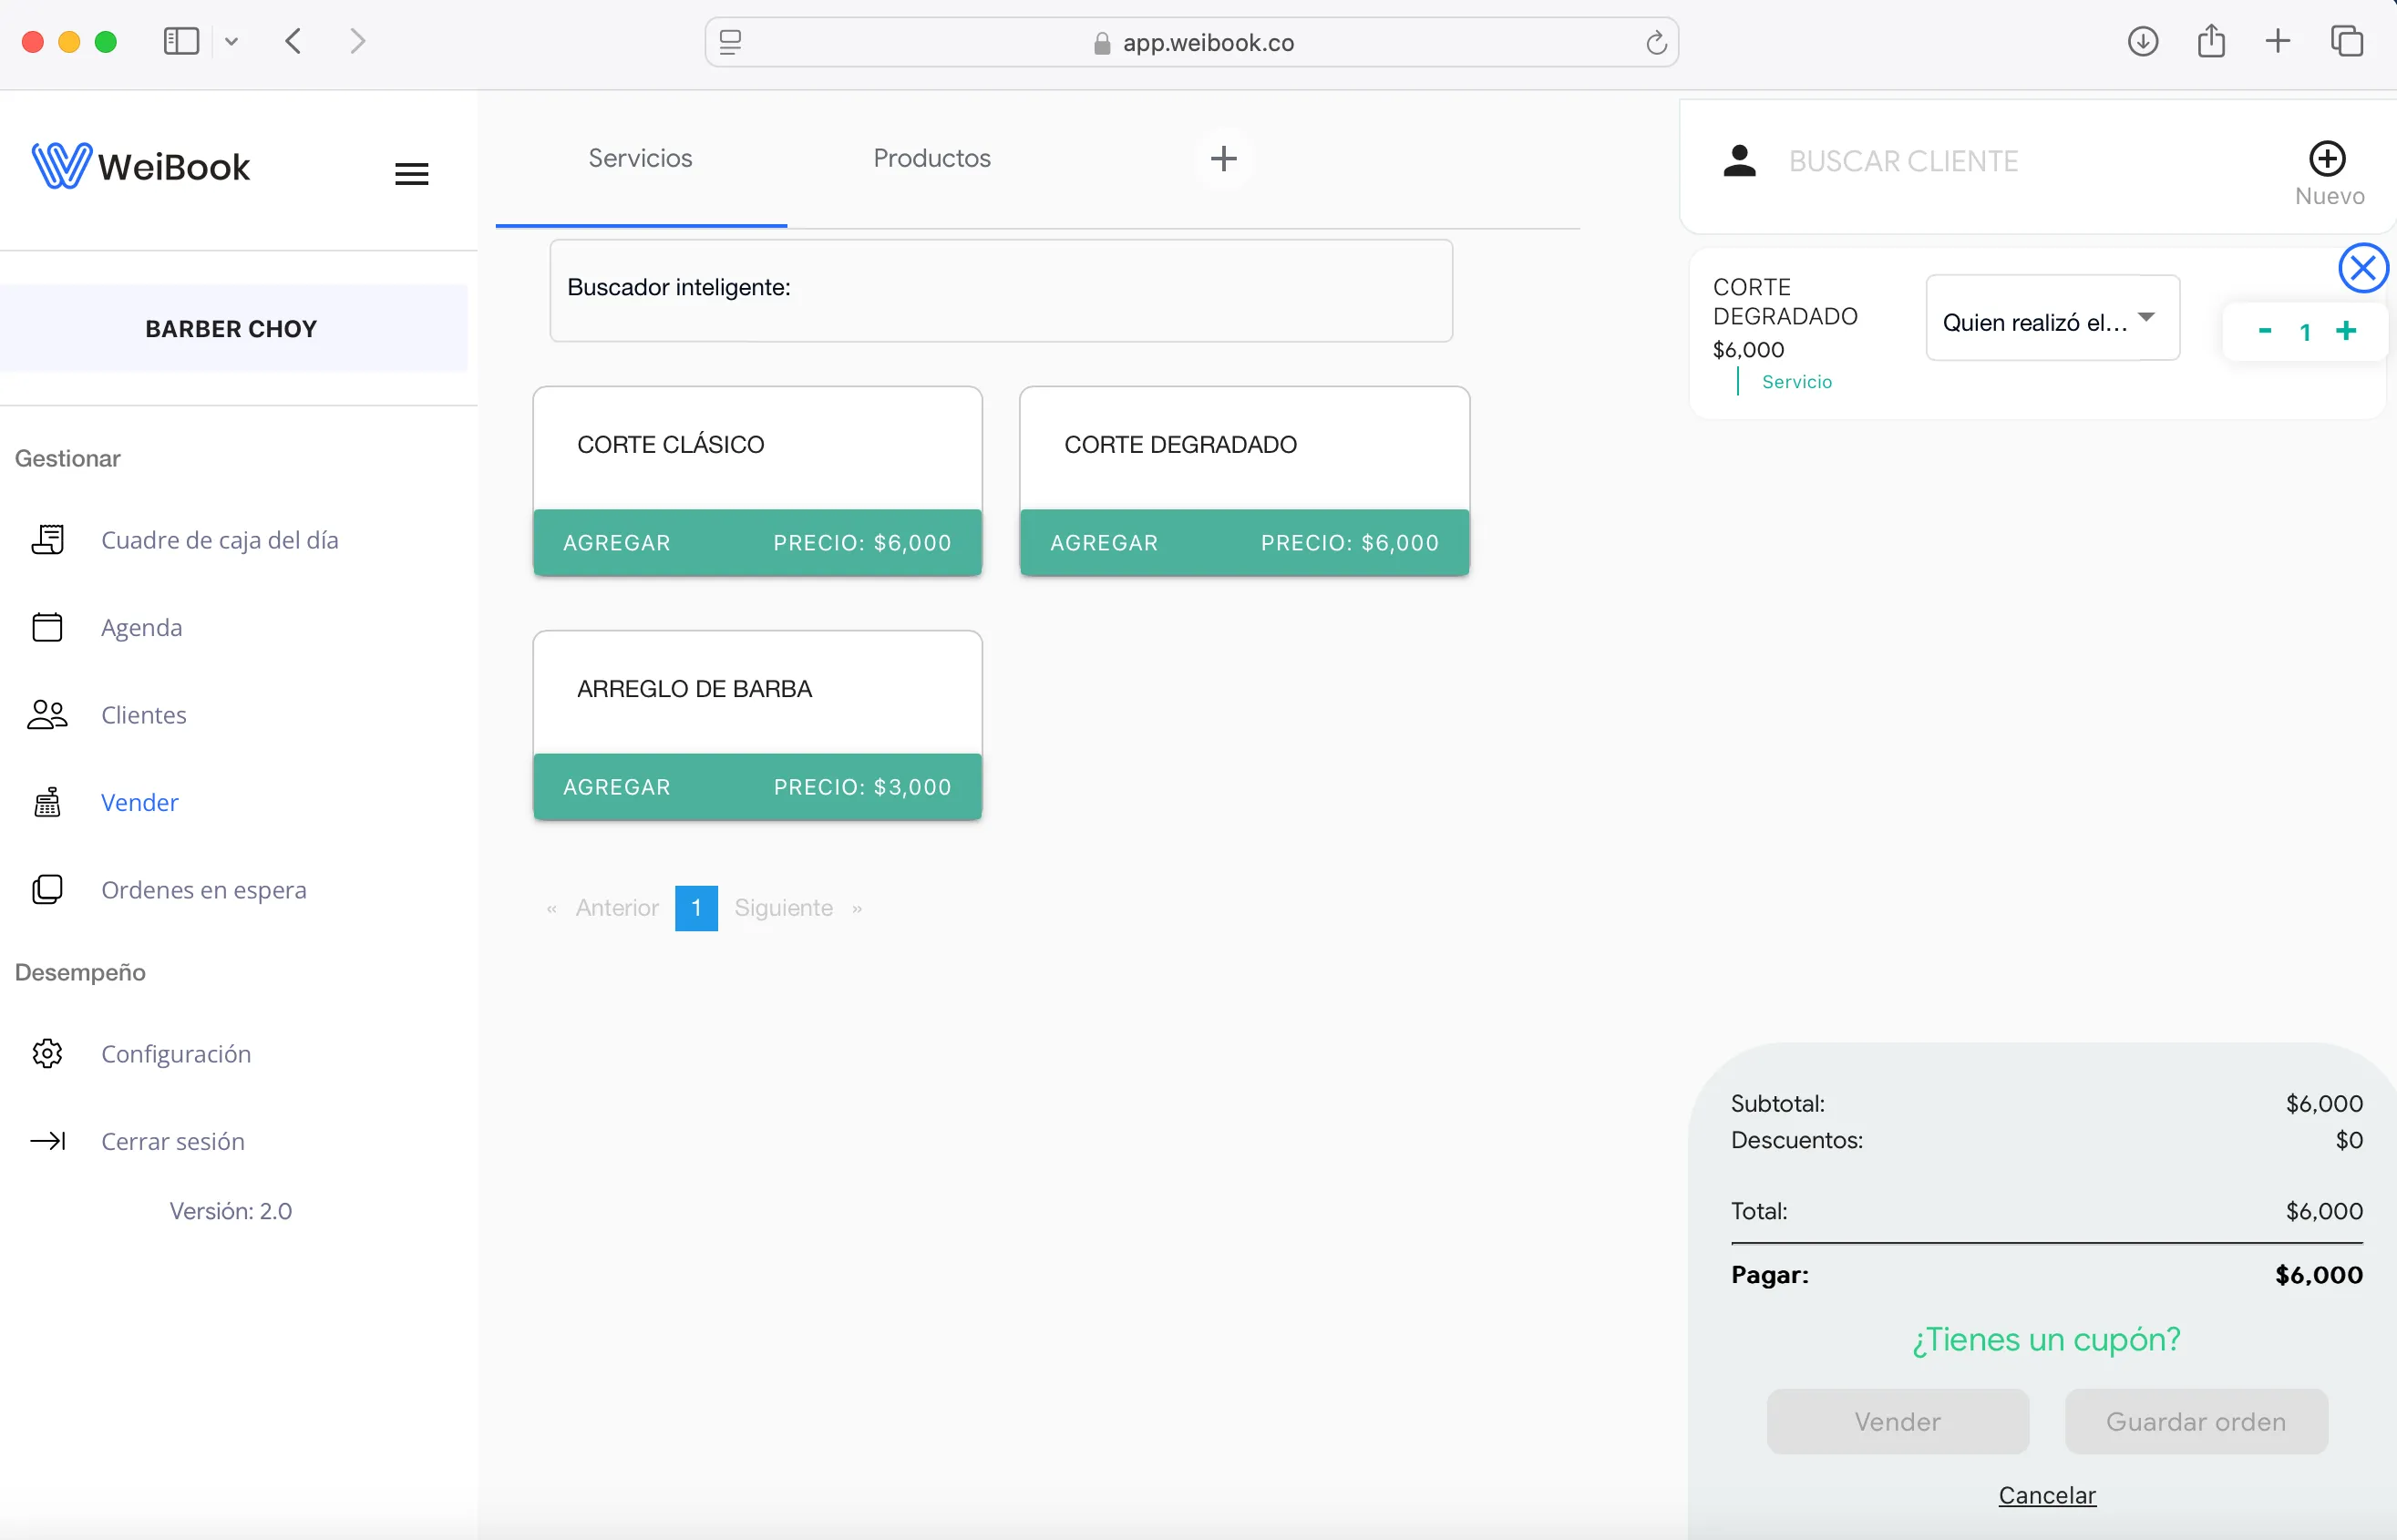This screenshot has height=1540, width=2397.
Task: Add Arreglo de Barba via AGREGAR
Action: coord(616,787)
